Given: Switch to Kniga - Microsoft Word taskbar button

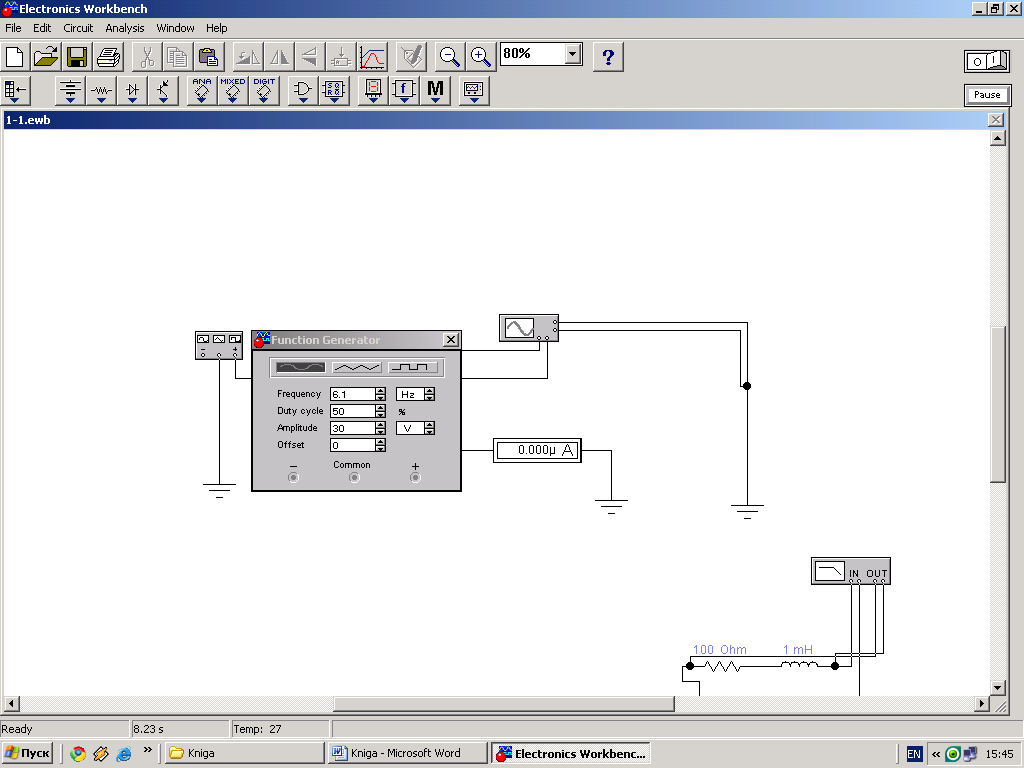Looking at the screenshot, I should (408, 753).
